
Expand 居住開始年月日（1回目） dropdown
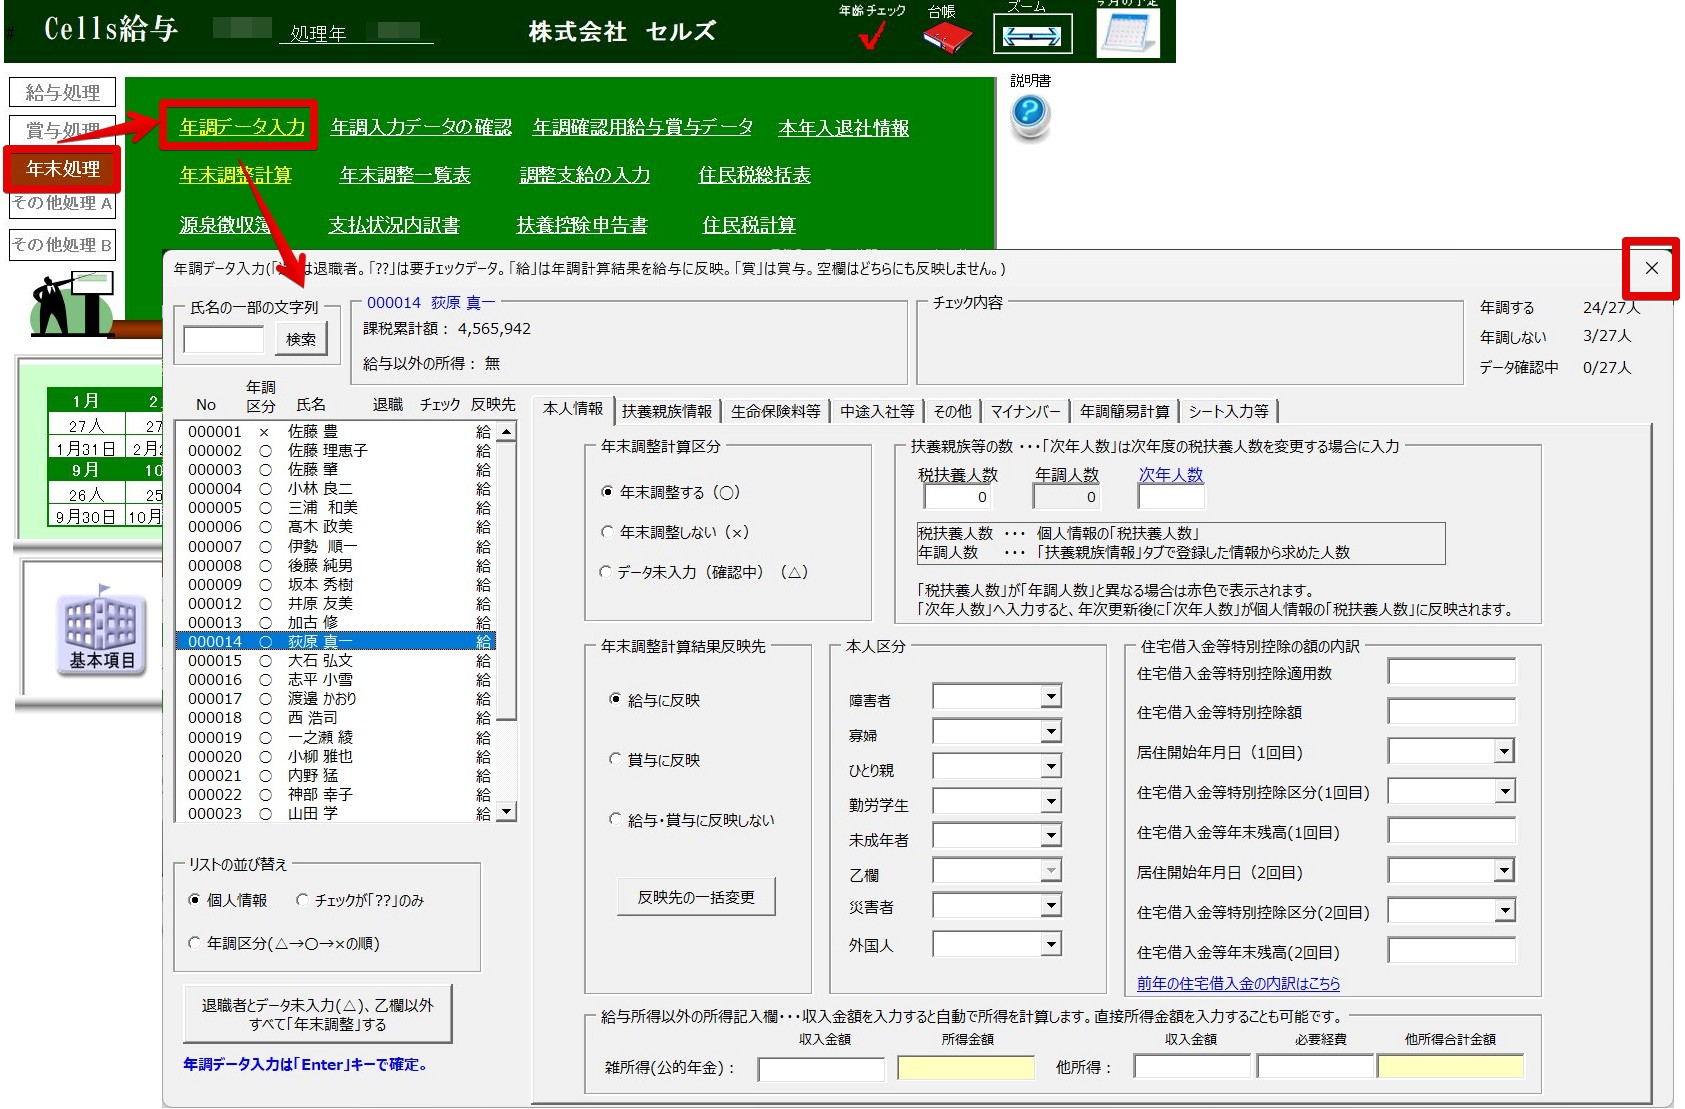click(1504, 752)
